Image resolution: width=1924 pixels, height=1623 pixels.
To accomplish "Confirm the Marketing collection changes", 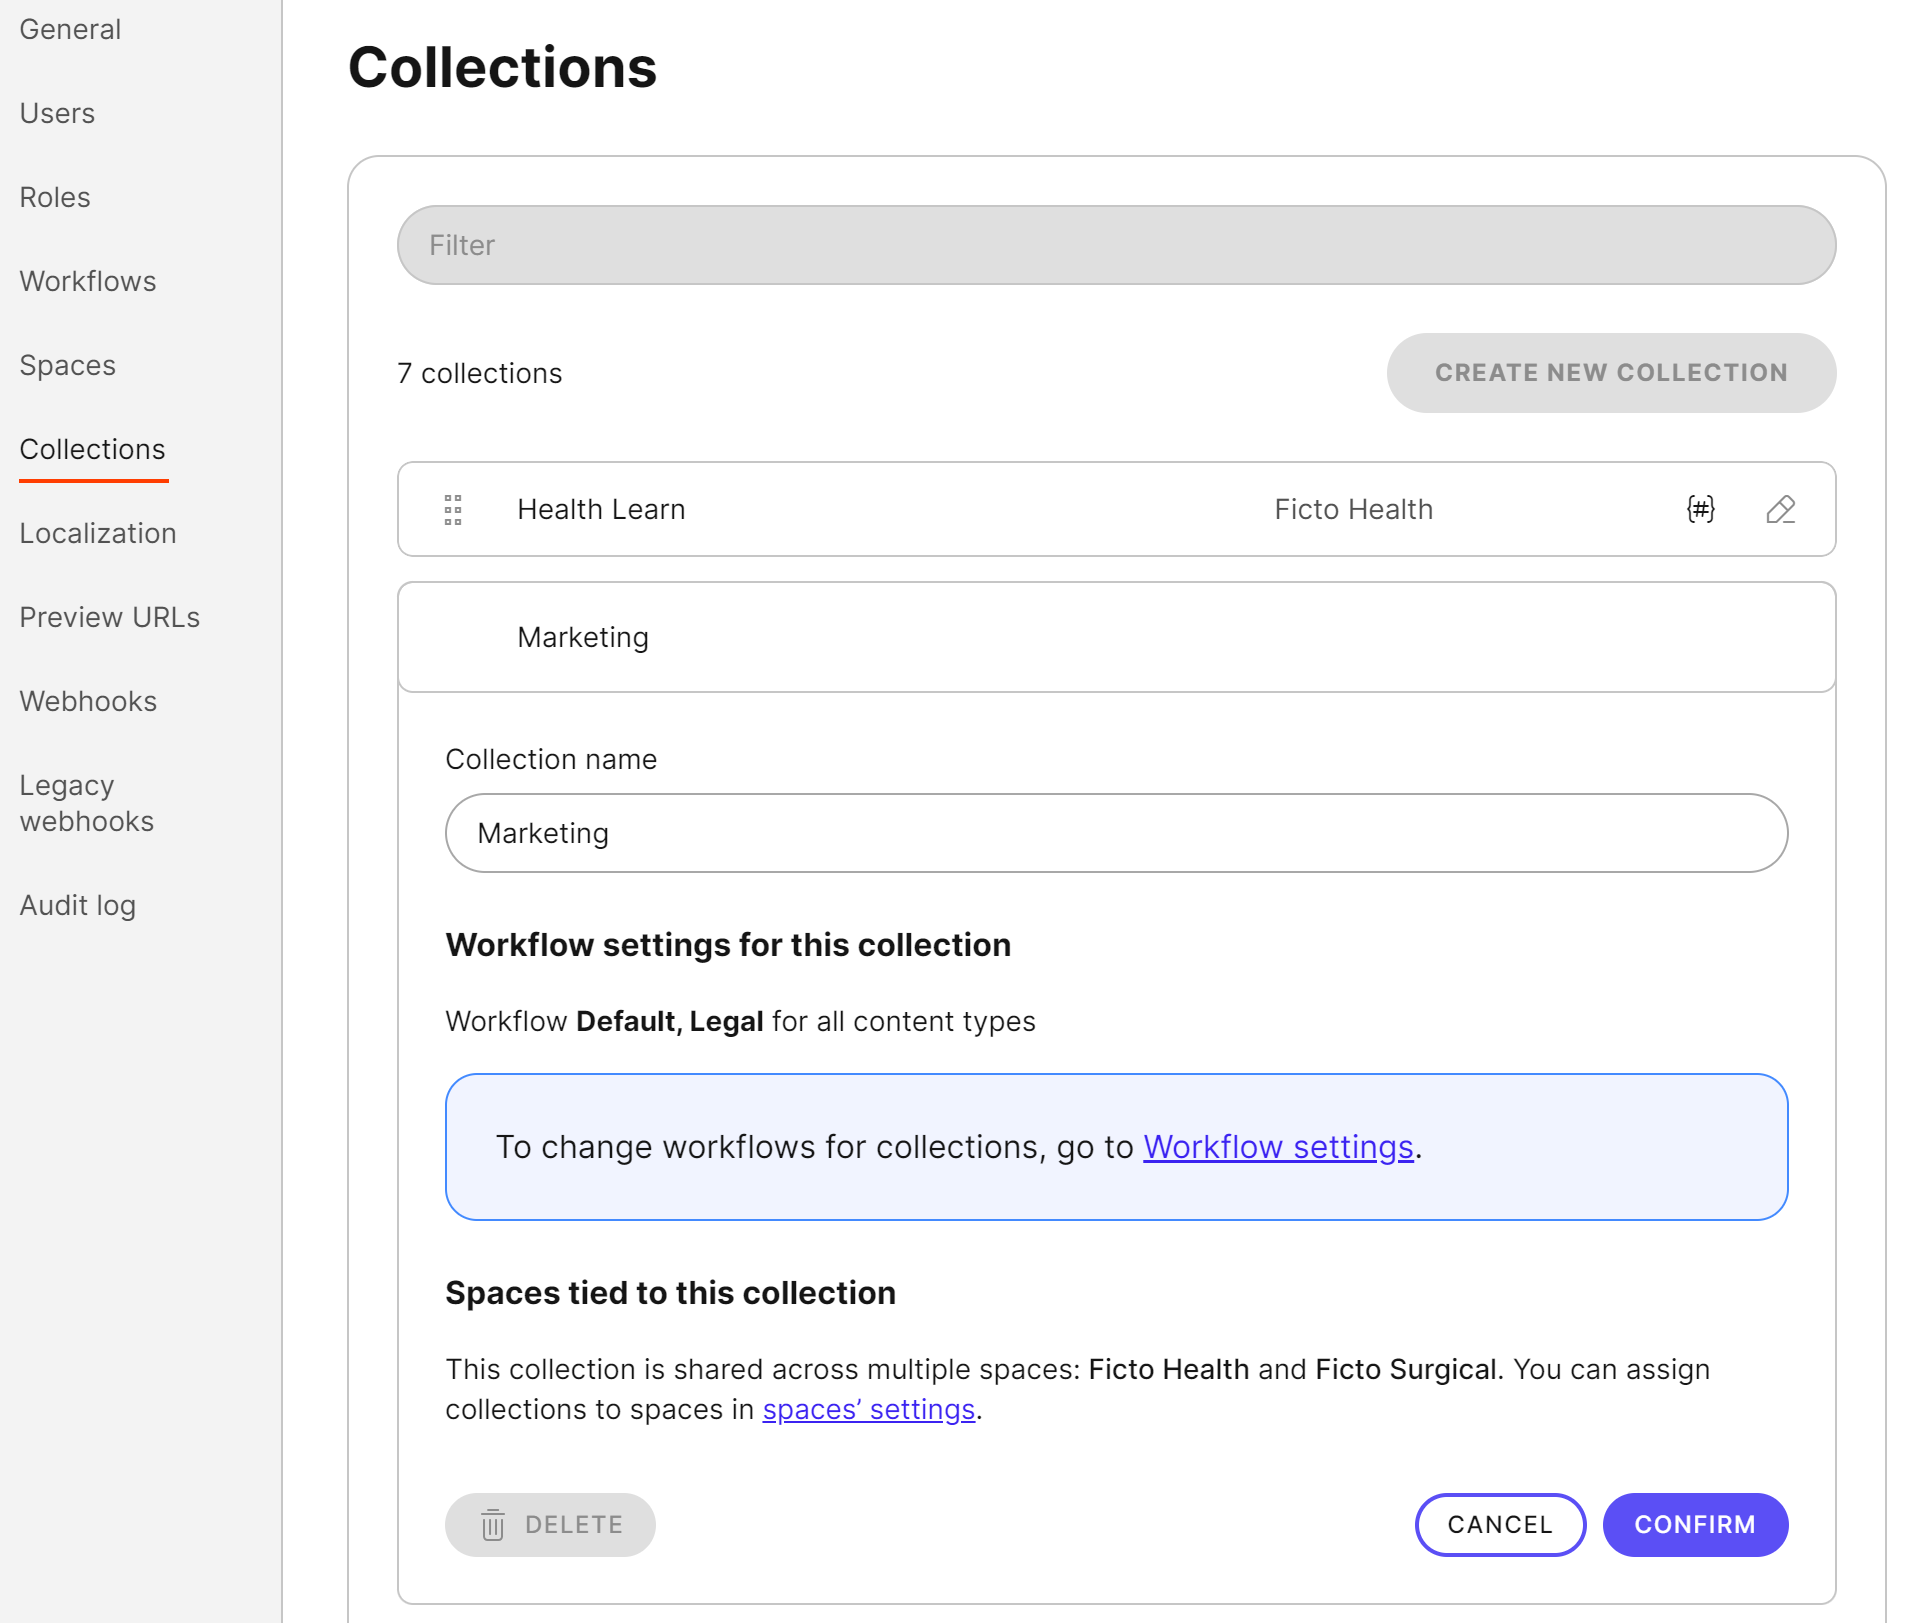I will point(1694,1524).
